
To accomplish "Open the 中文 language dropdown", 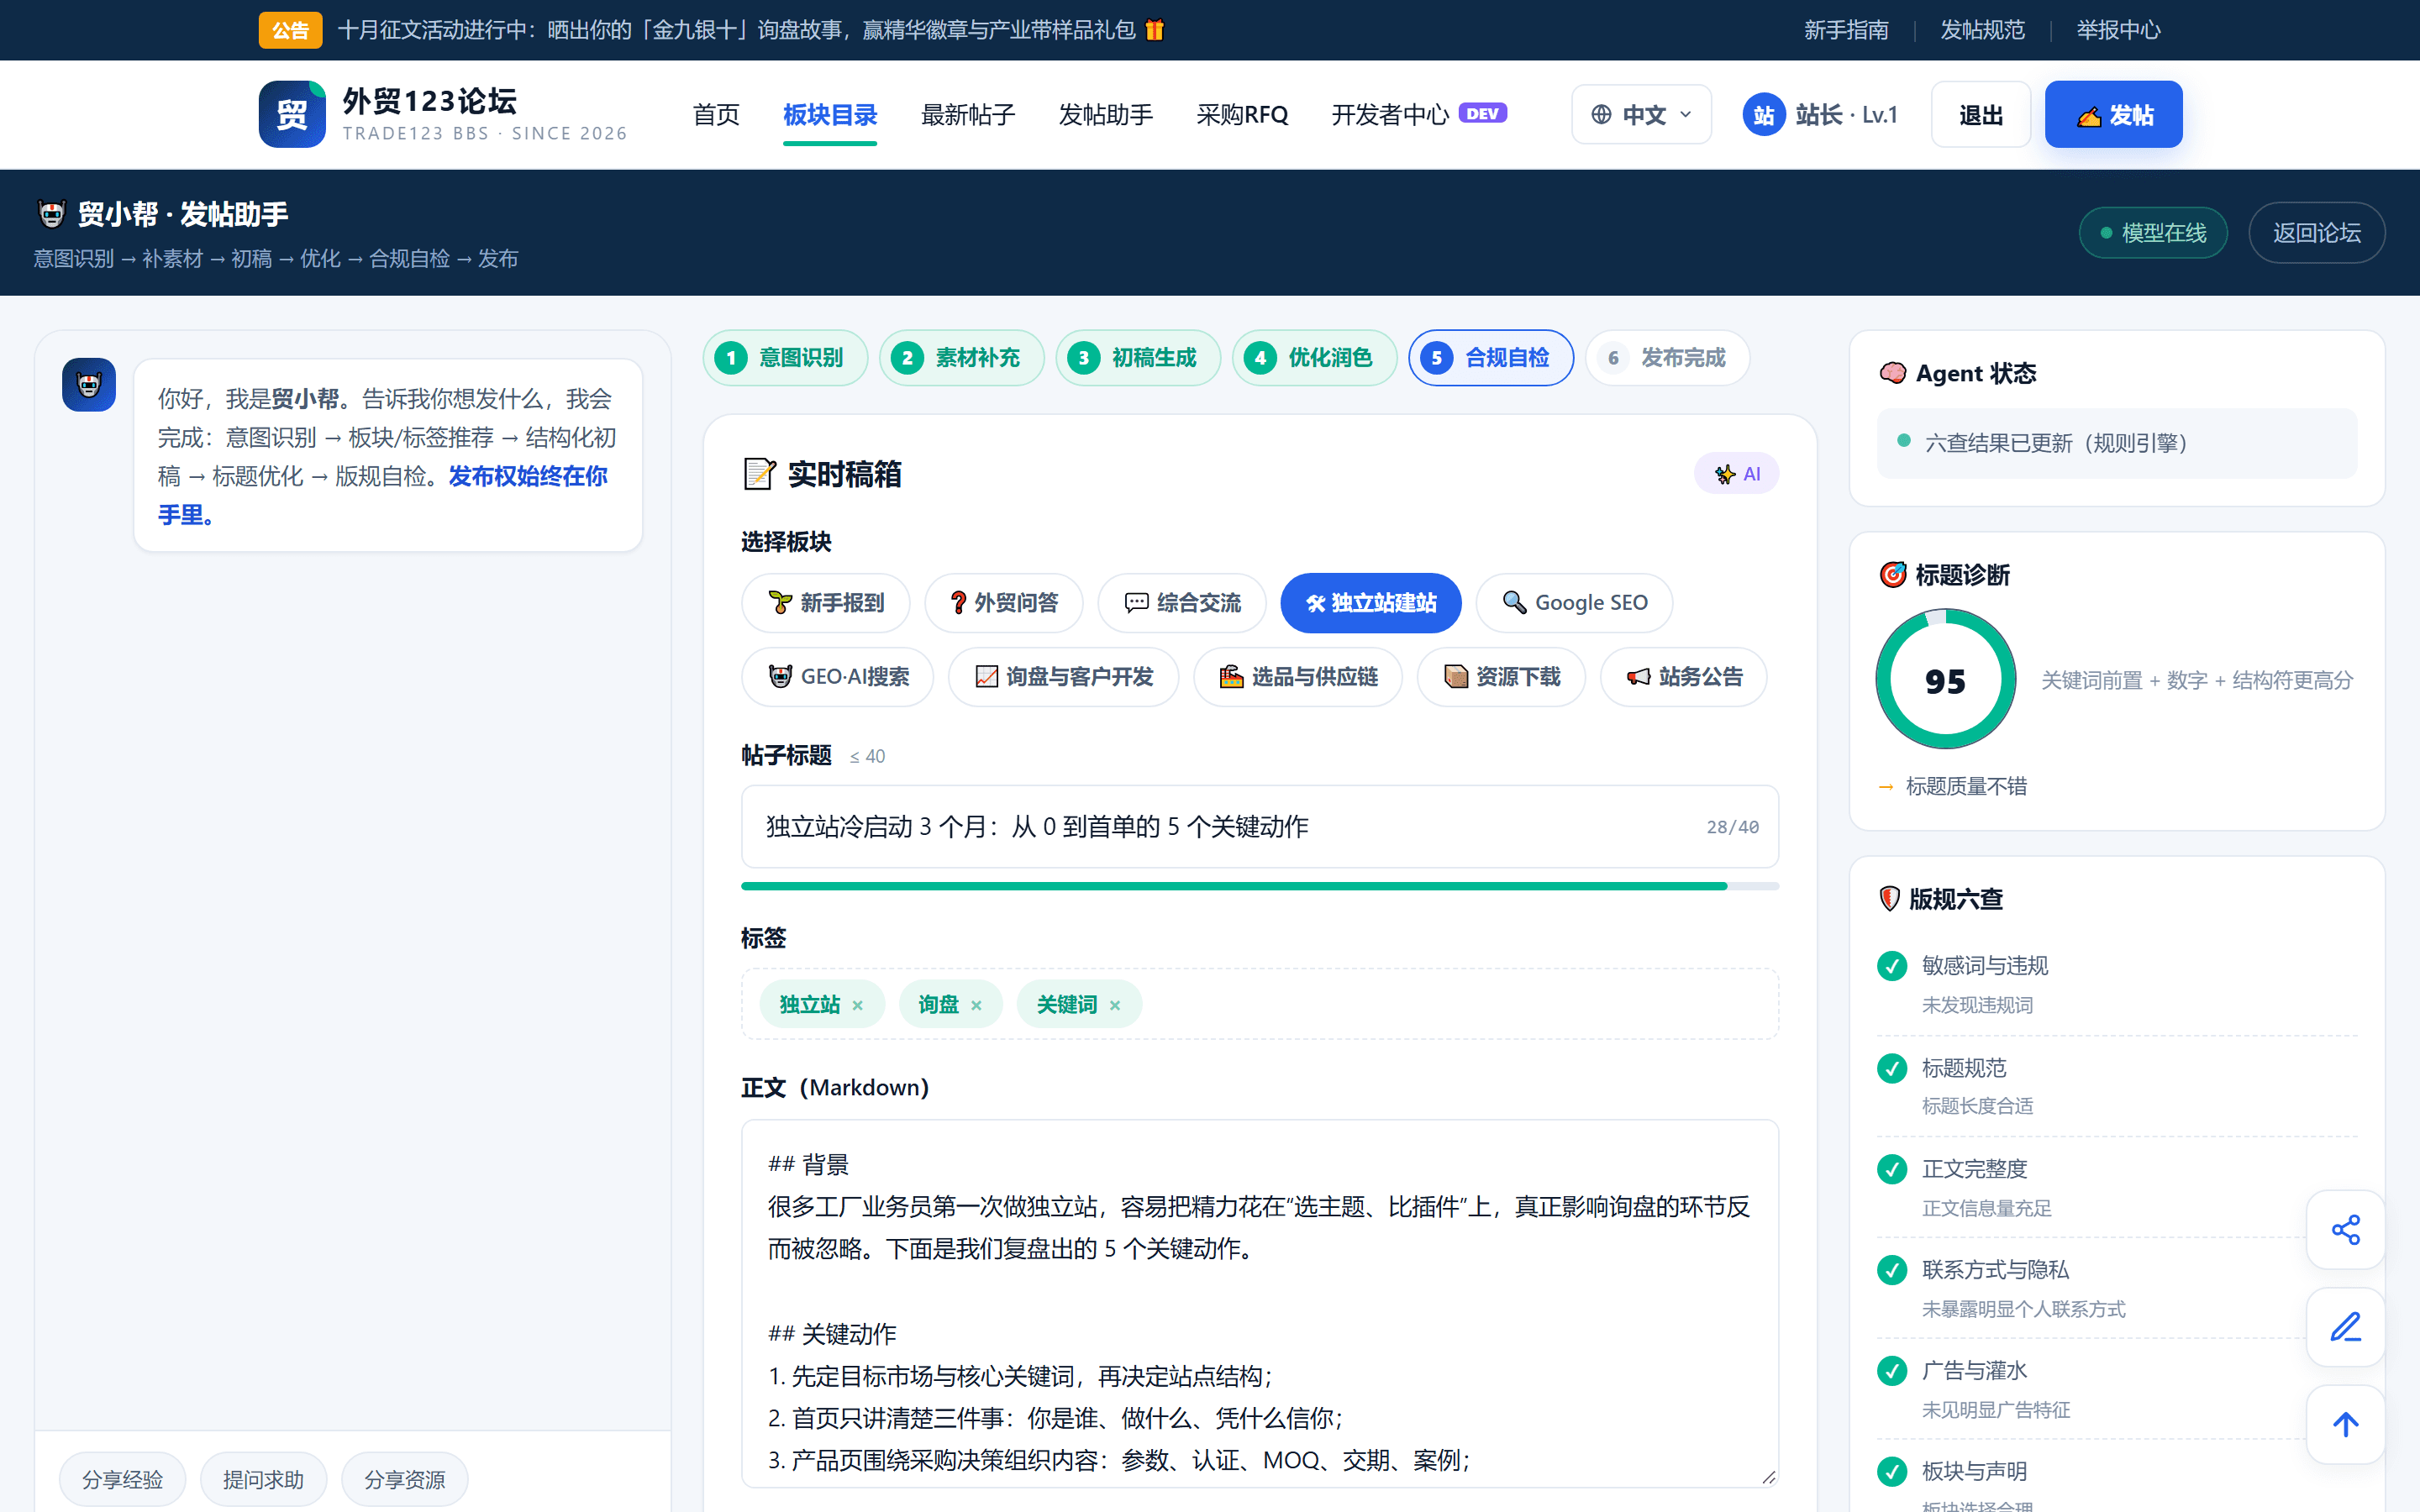I will tap(1641, 114).
